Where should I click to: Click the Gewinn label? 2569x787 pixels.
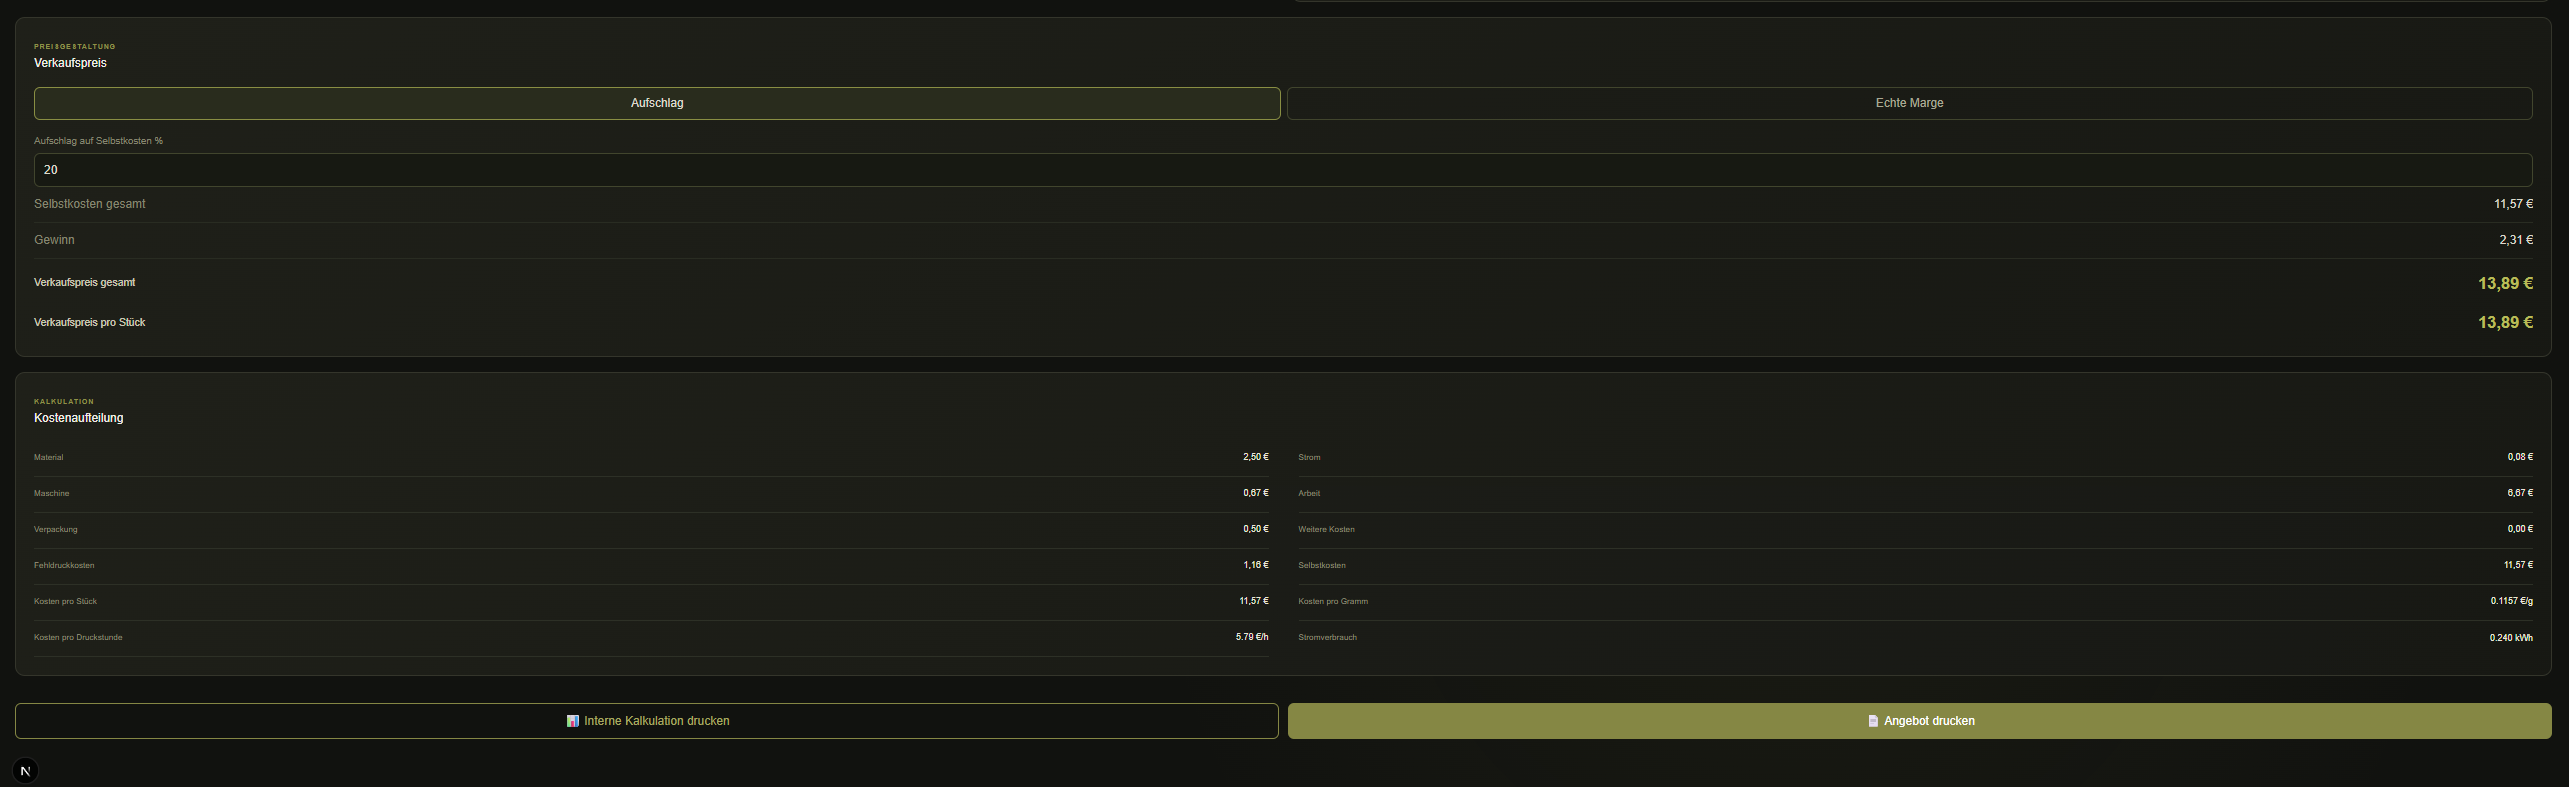(x=54, y=240)
